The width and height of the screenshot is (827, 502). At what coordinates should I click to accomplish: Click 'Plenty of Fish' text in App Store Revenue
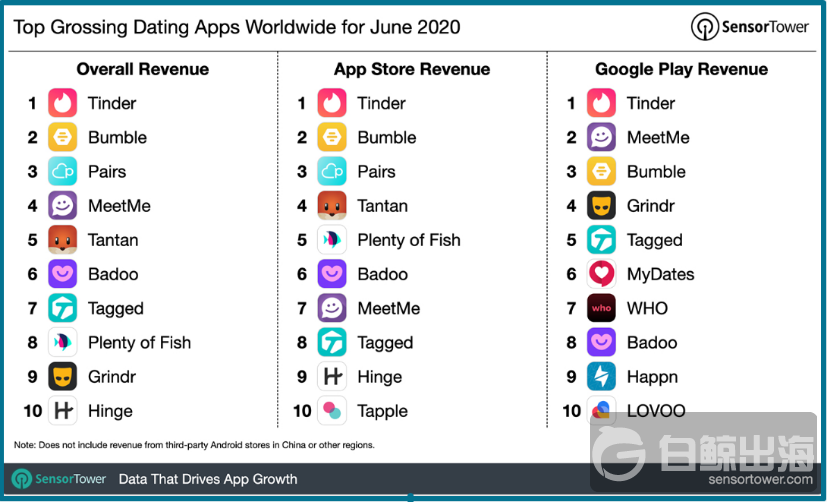(x=409, y=240)
